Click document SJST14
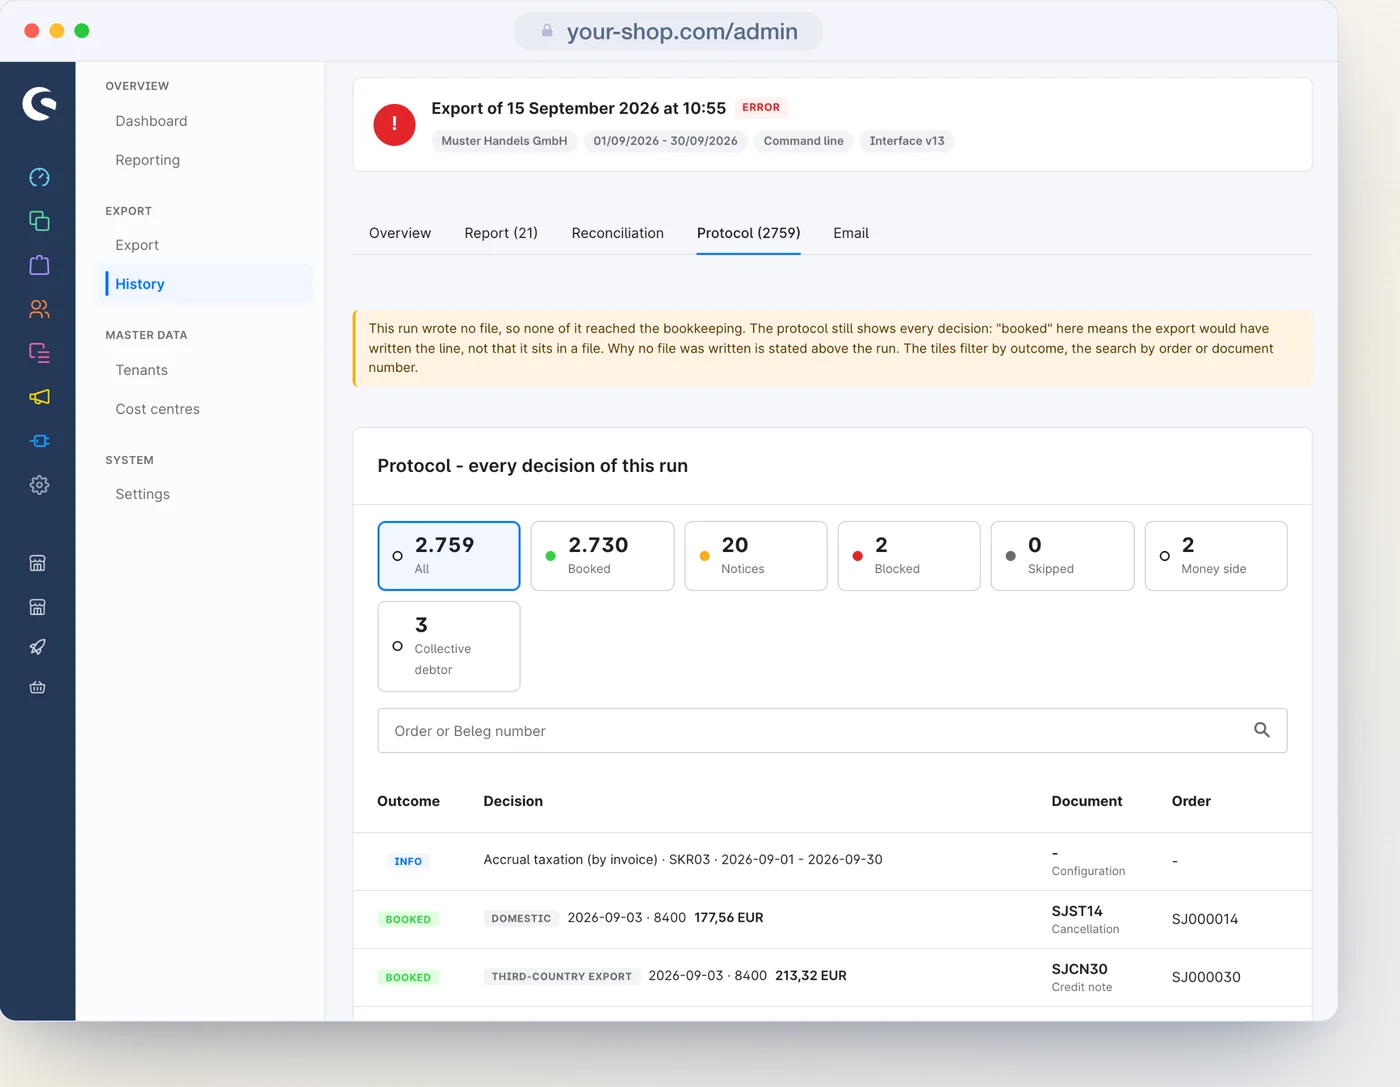Screen dimensions: 1400x1087 pyautogui.click(x=1077, y=911)
